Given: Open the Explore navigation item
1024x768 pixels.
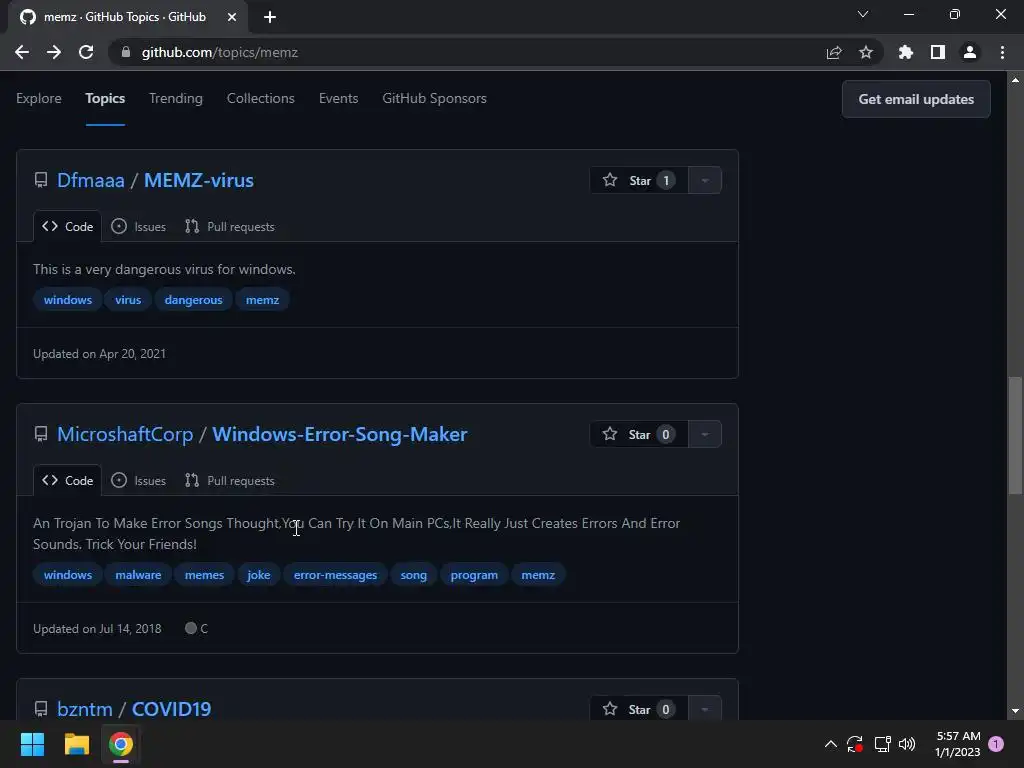Looking at the screenshot, I should pos(39,99).
